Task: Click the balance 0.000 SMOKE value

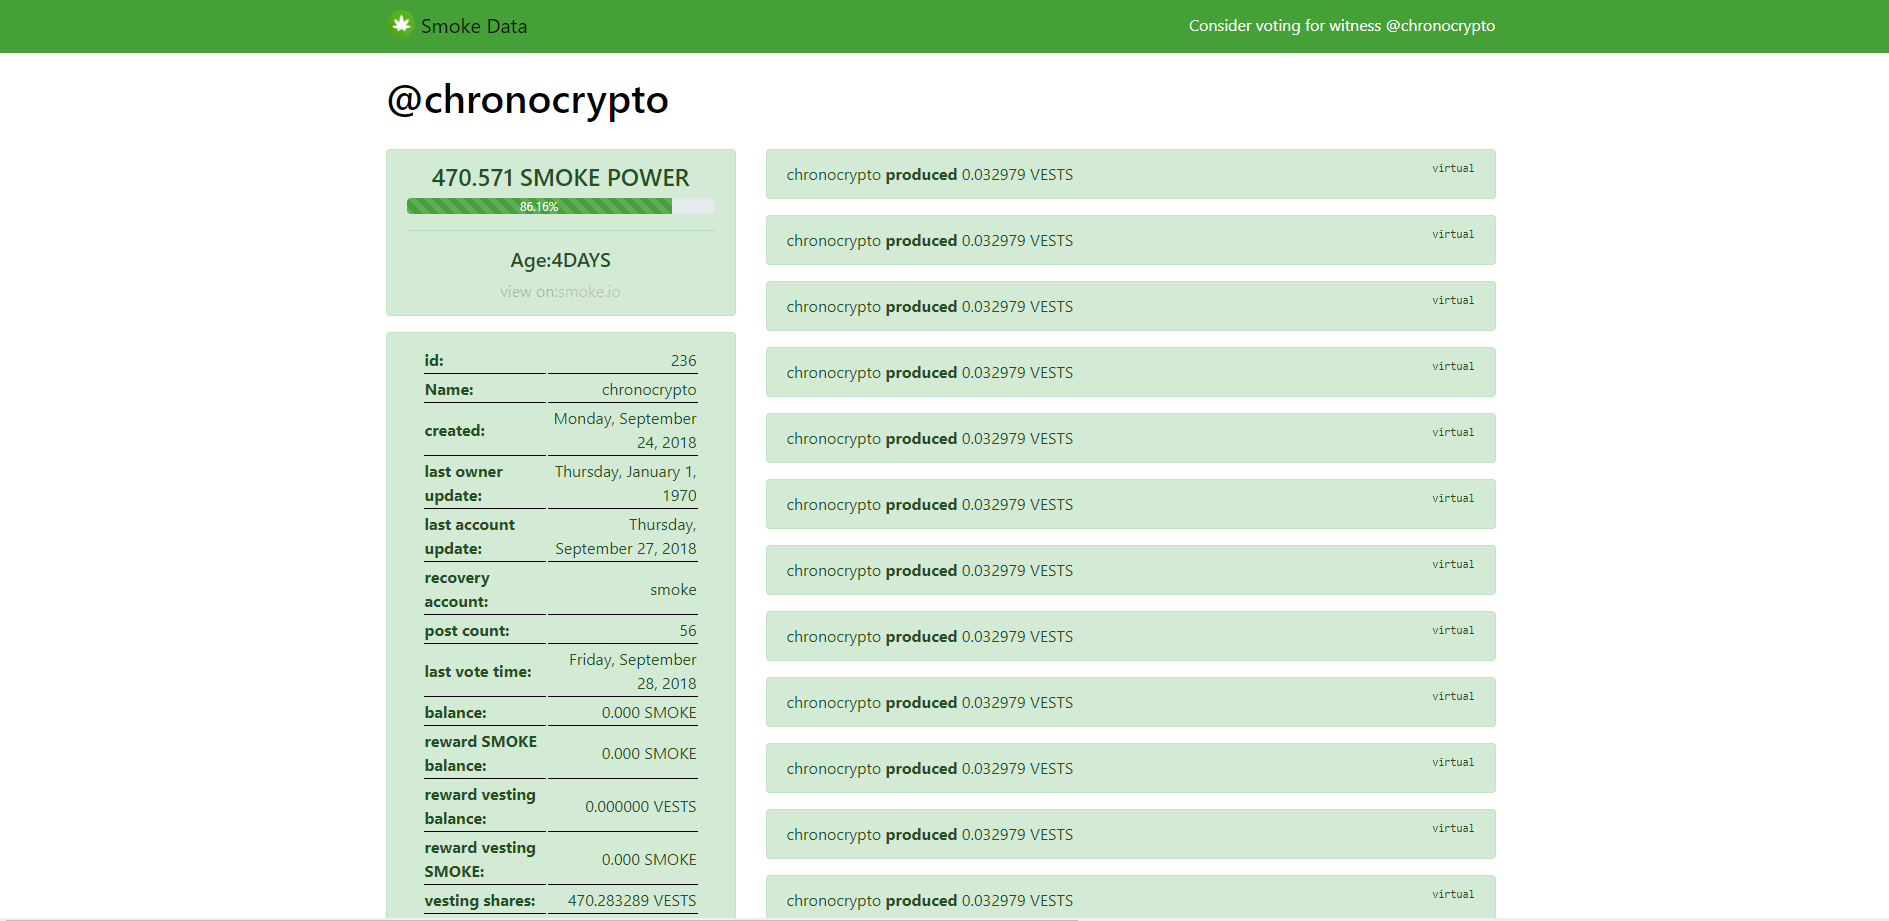Action: pyautogui.click(x=649, y=713)
